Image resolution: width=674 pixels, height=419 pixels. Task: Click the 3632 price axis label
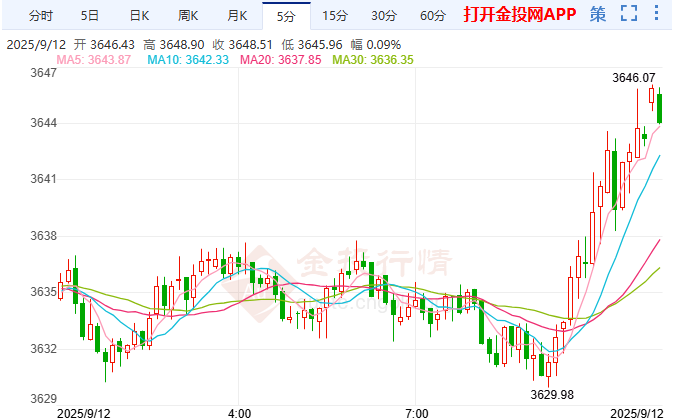43,349
